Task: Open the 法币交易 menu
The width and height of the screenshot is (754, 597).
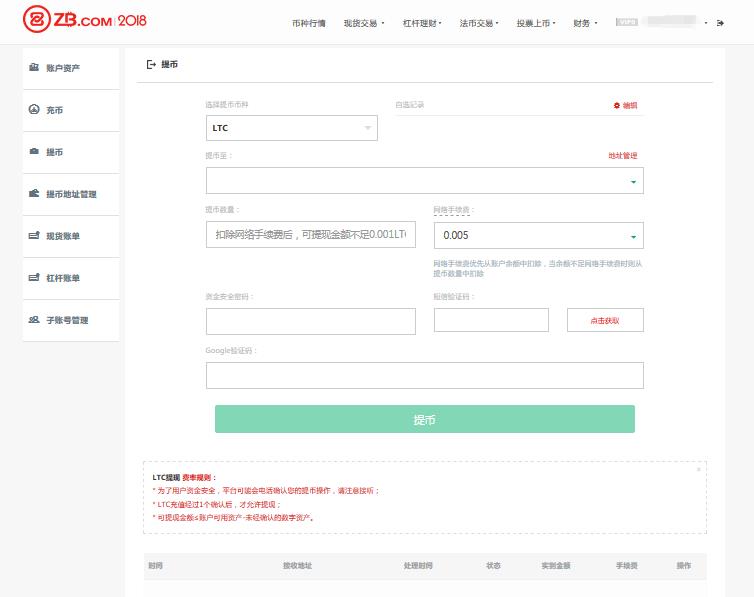Action: (478, 22)
